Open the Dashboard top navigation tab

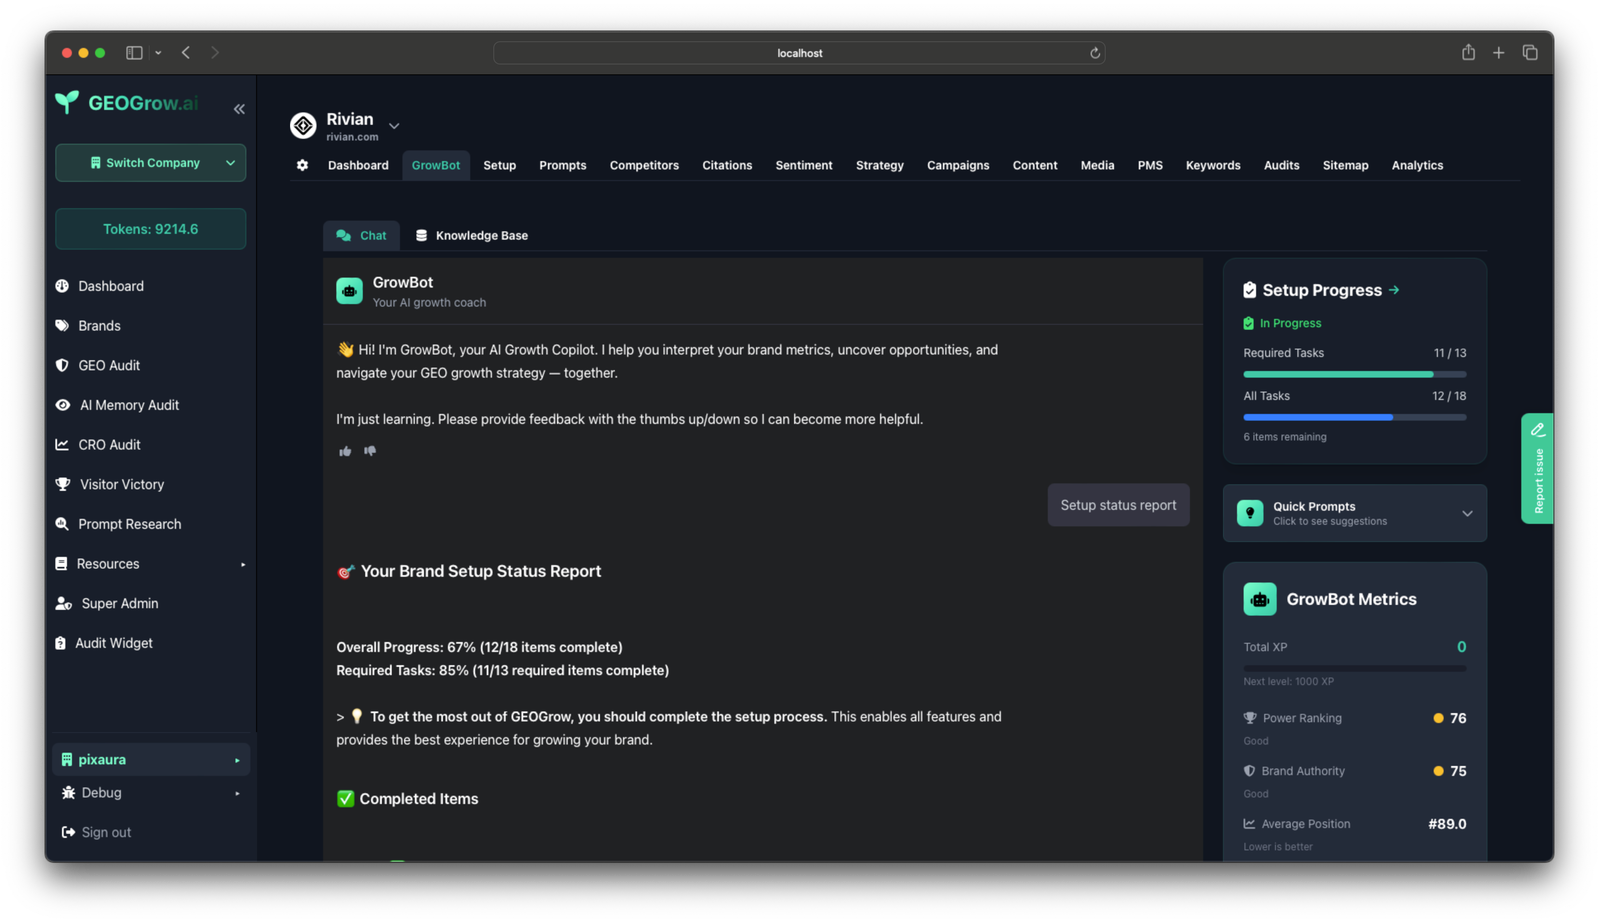(x=358, y=166)
